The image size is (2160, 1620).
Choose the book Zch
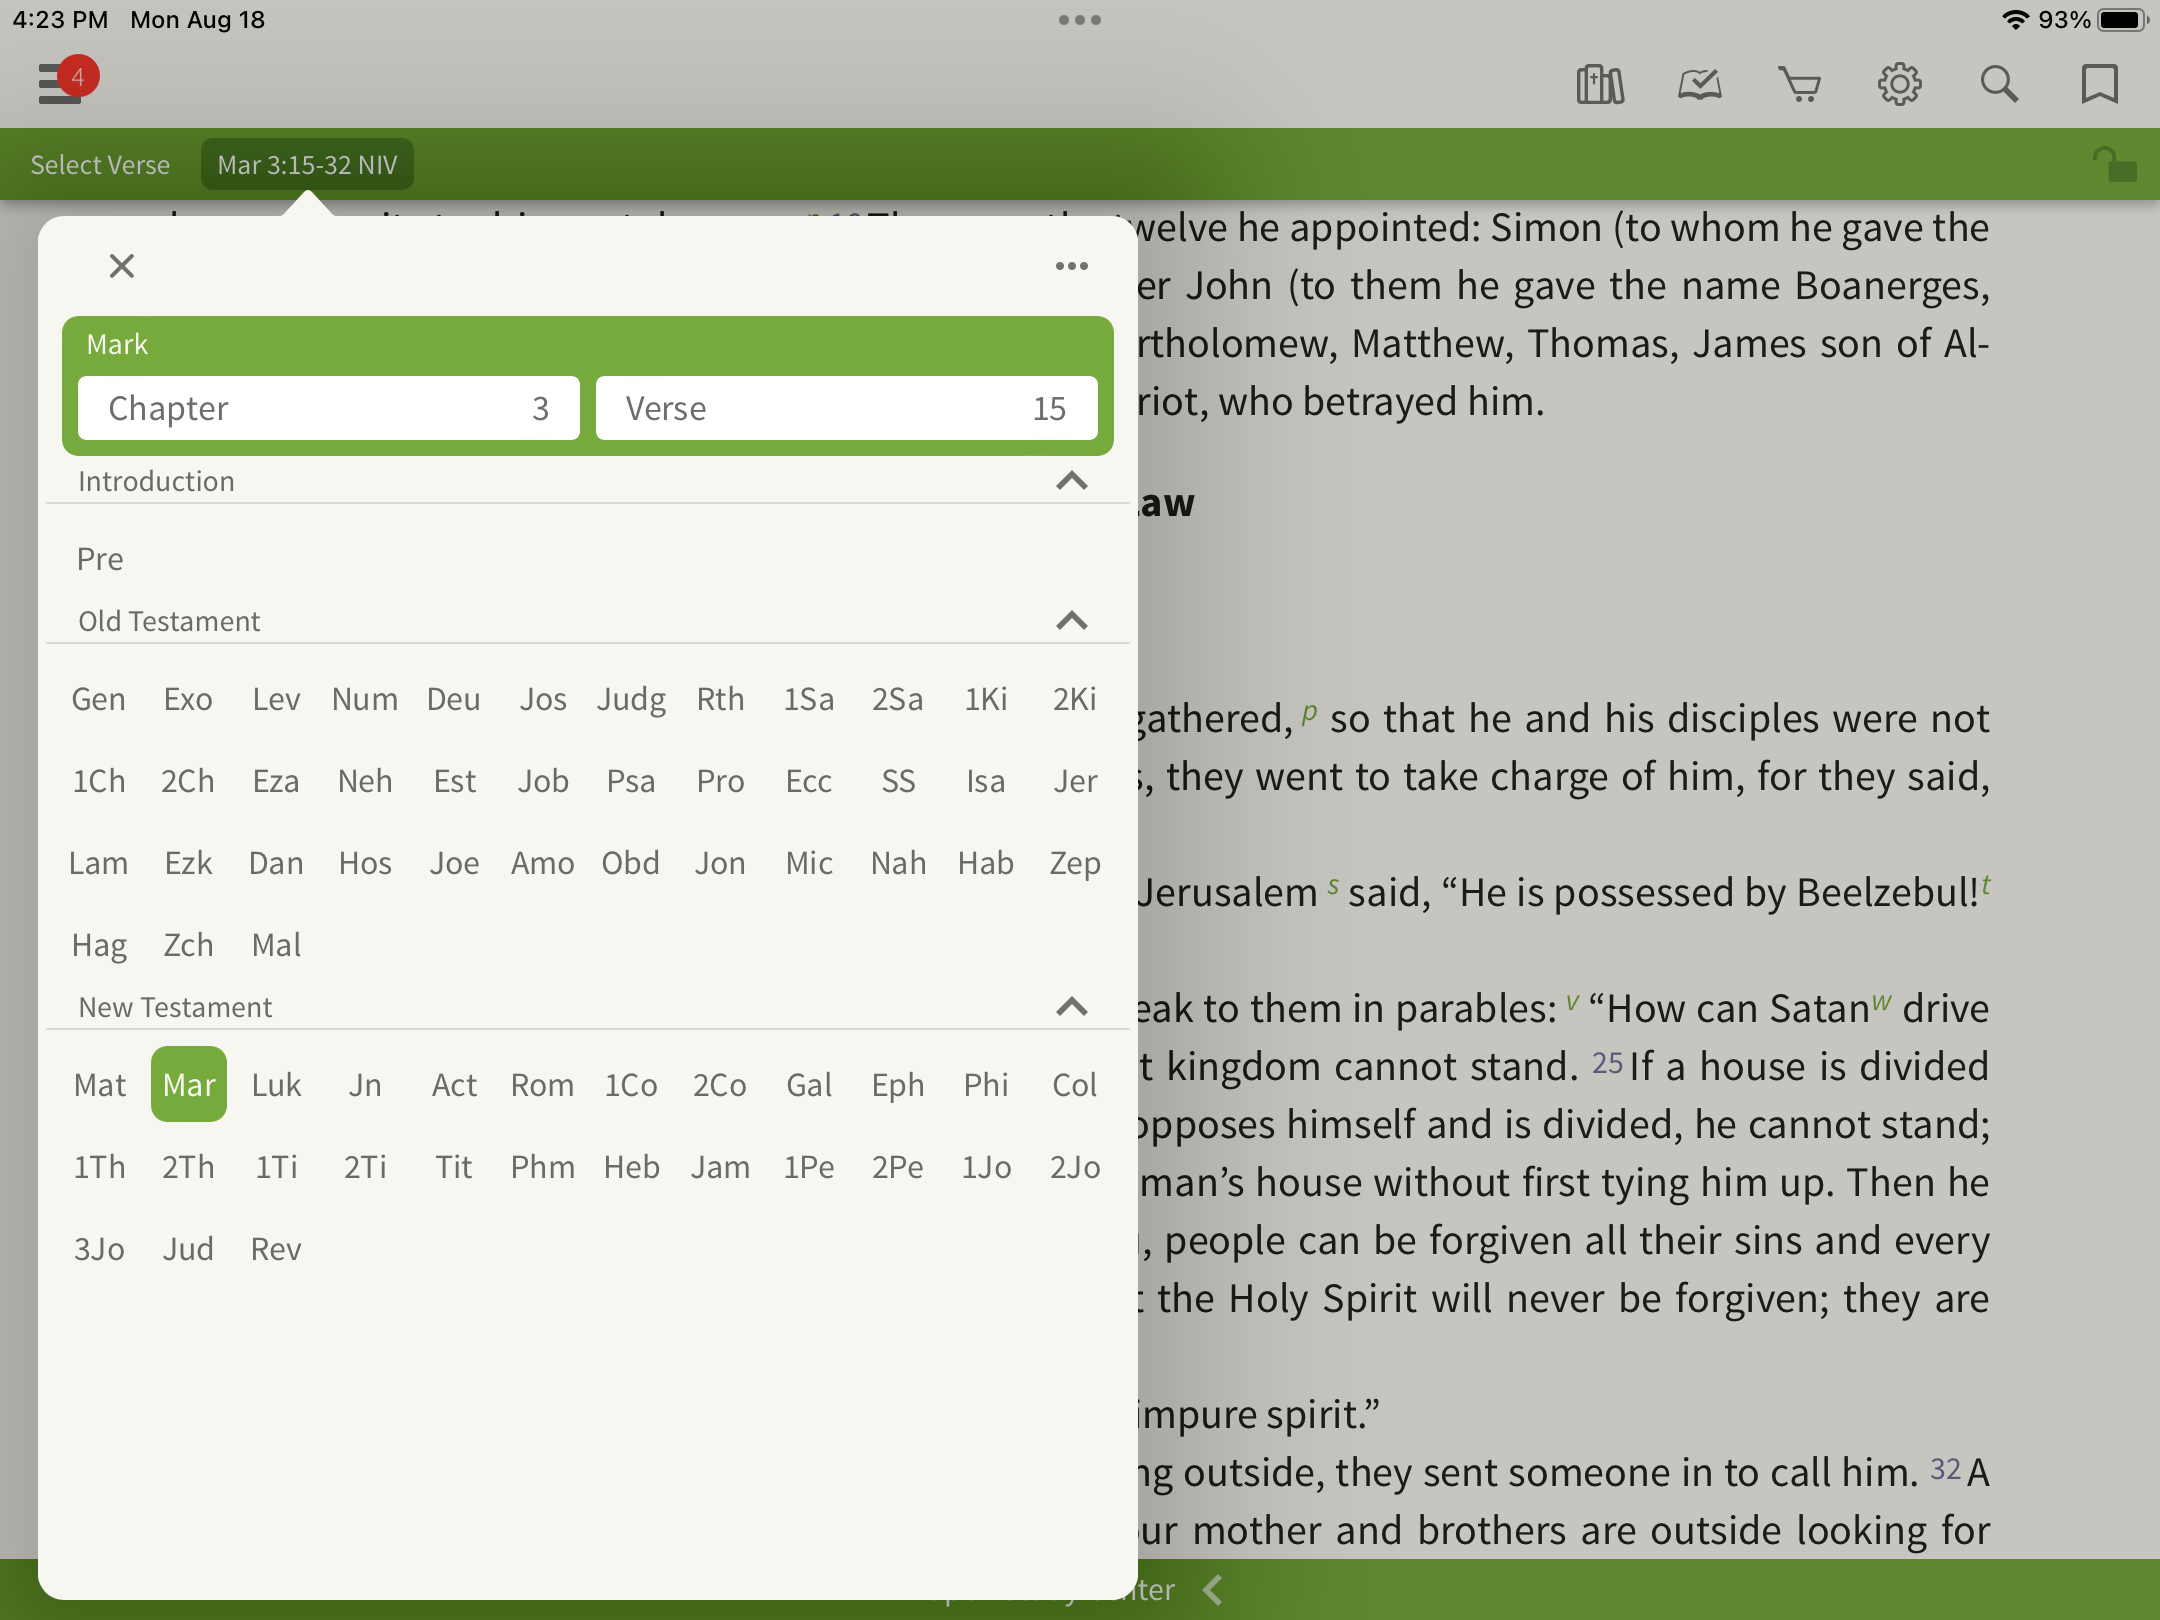(x=188, y=945)
